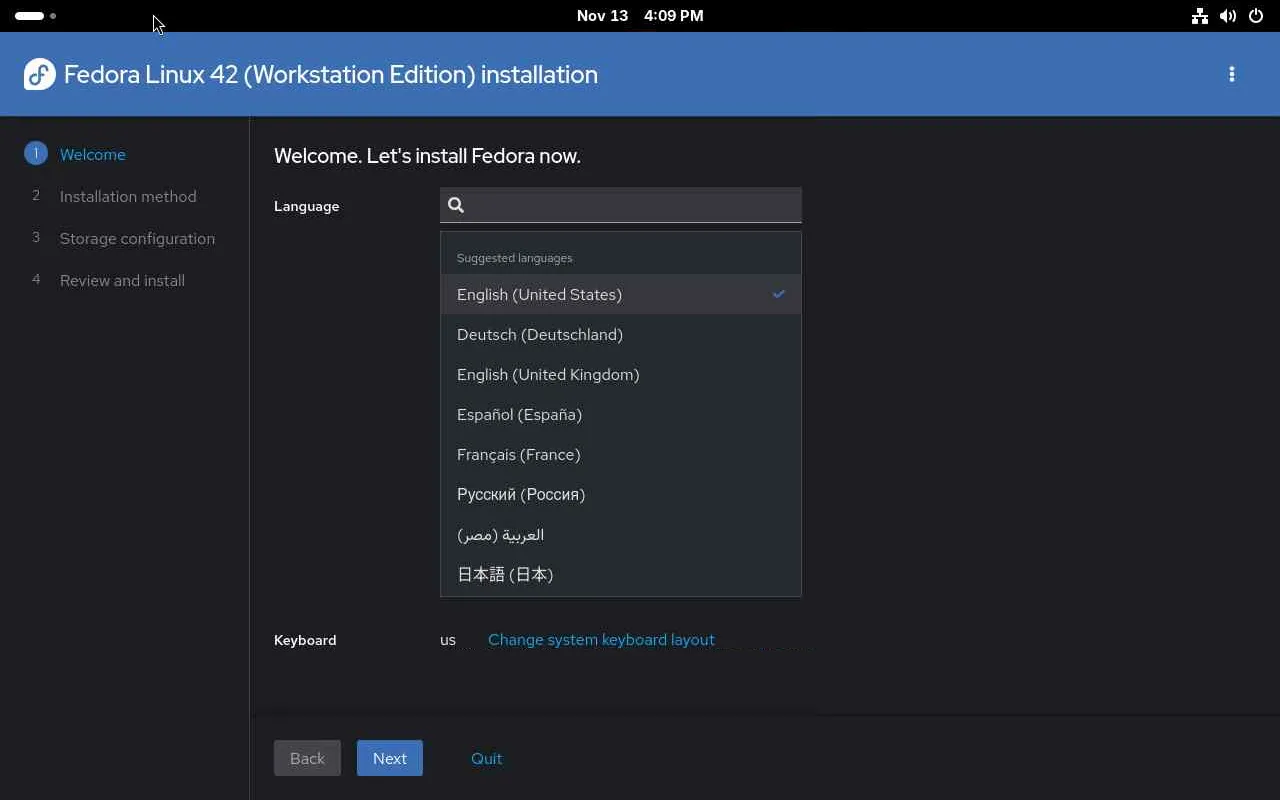Select English (United States) language

coord(621,294)
